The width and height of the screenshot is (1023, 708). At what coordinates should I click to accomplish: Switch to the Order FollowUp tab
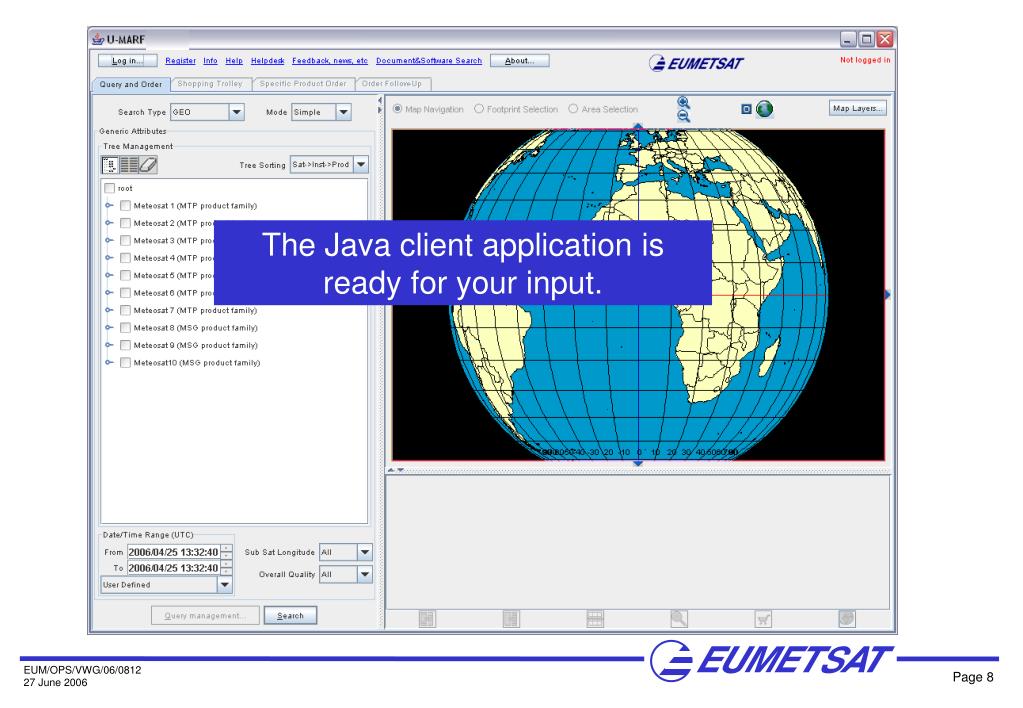tap(392, 84)
